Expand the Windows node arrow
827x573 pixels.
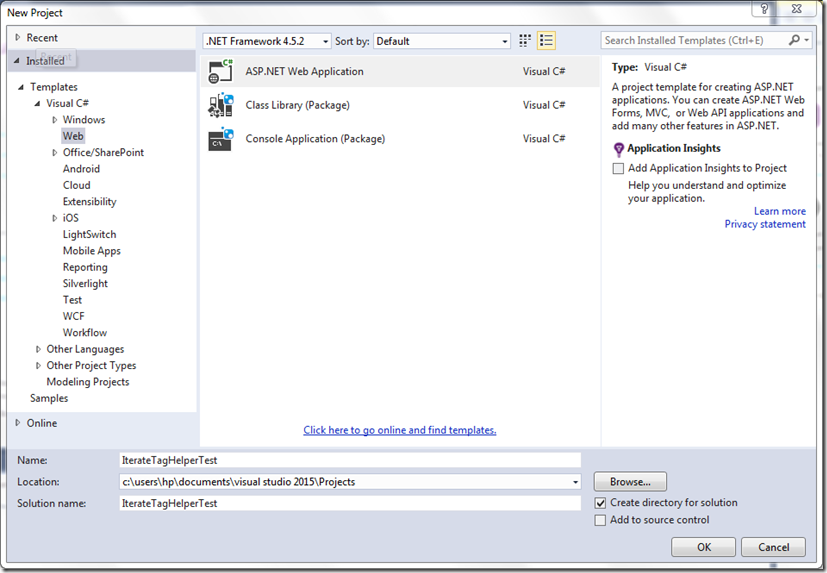coord(54,120)
